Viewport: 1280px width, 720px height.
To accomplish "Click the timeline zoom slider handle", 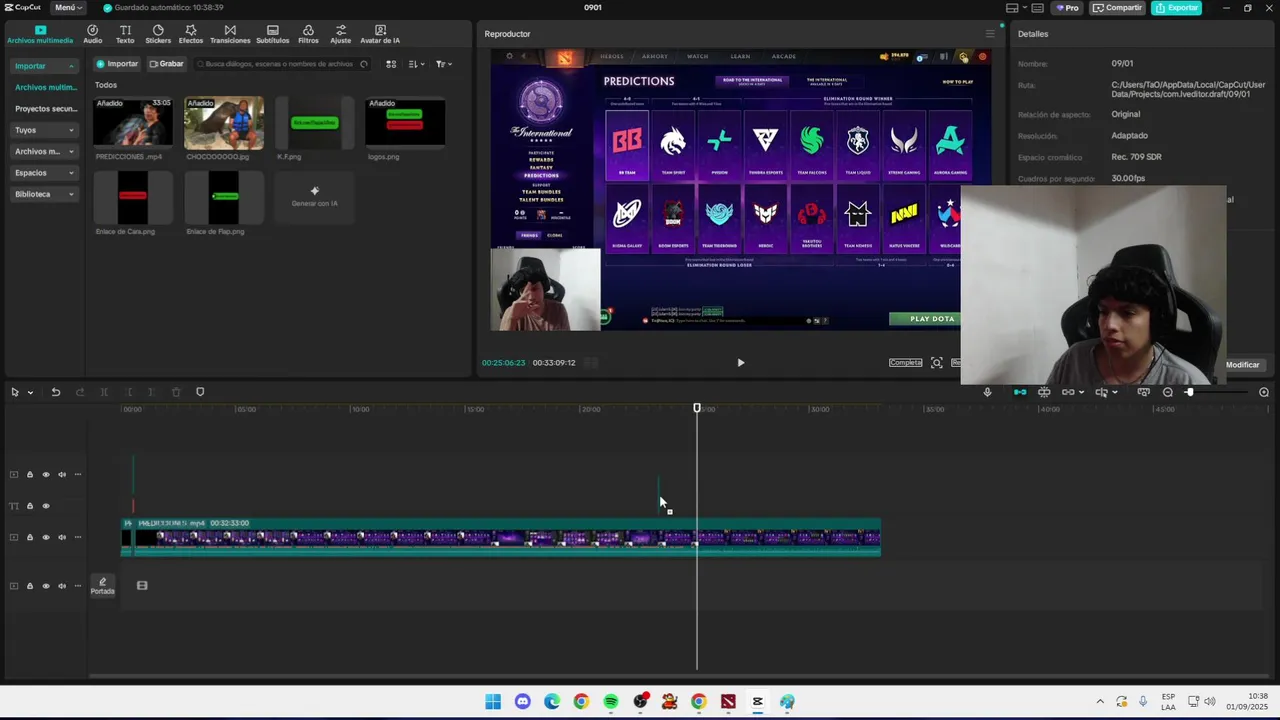I will click(x=1189, y=392).
